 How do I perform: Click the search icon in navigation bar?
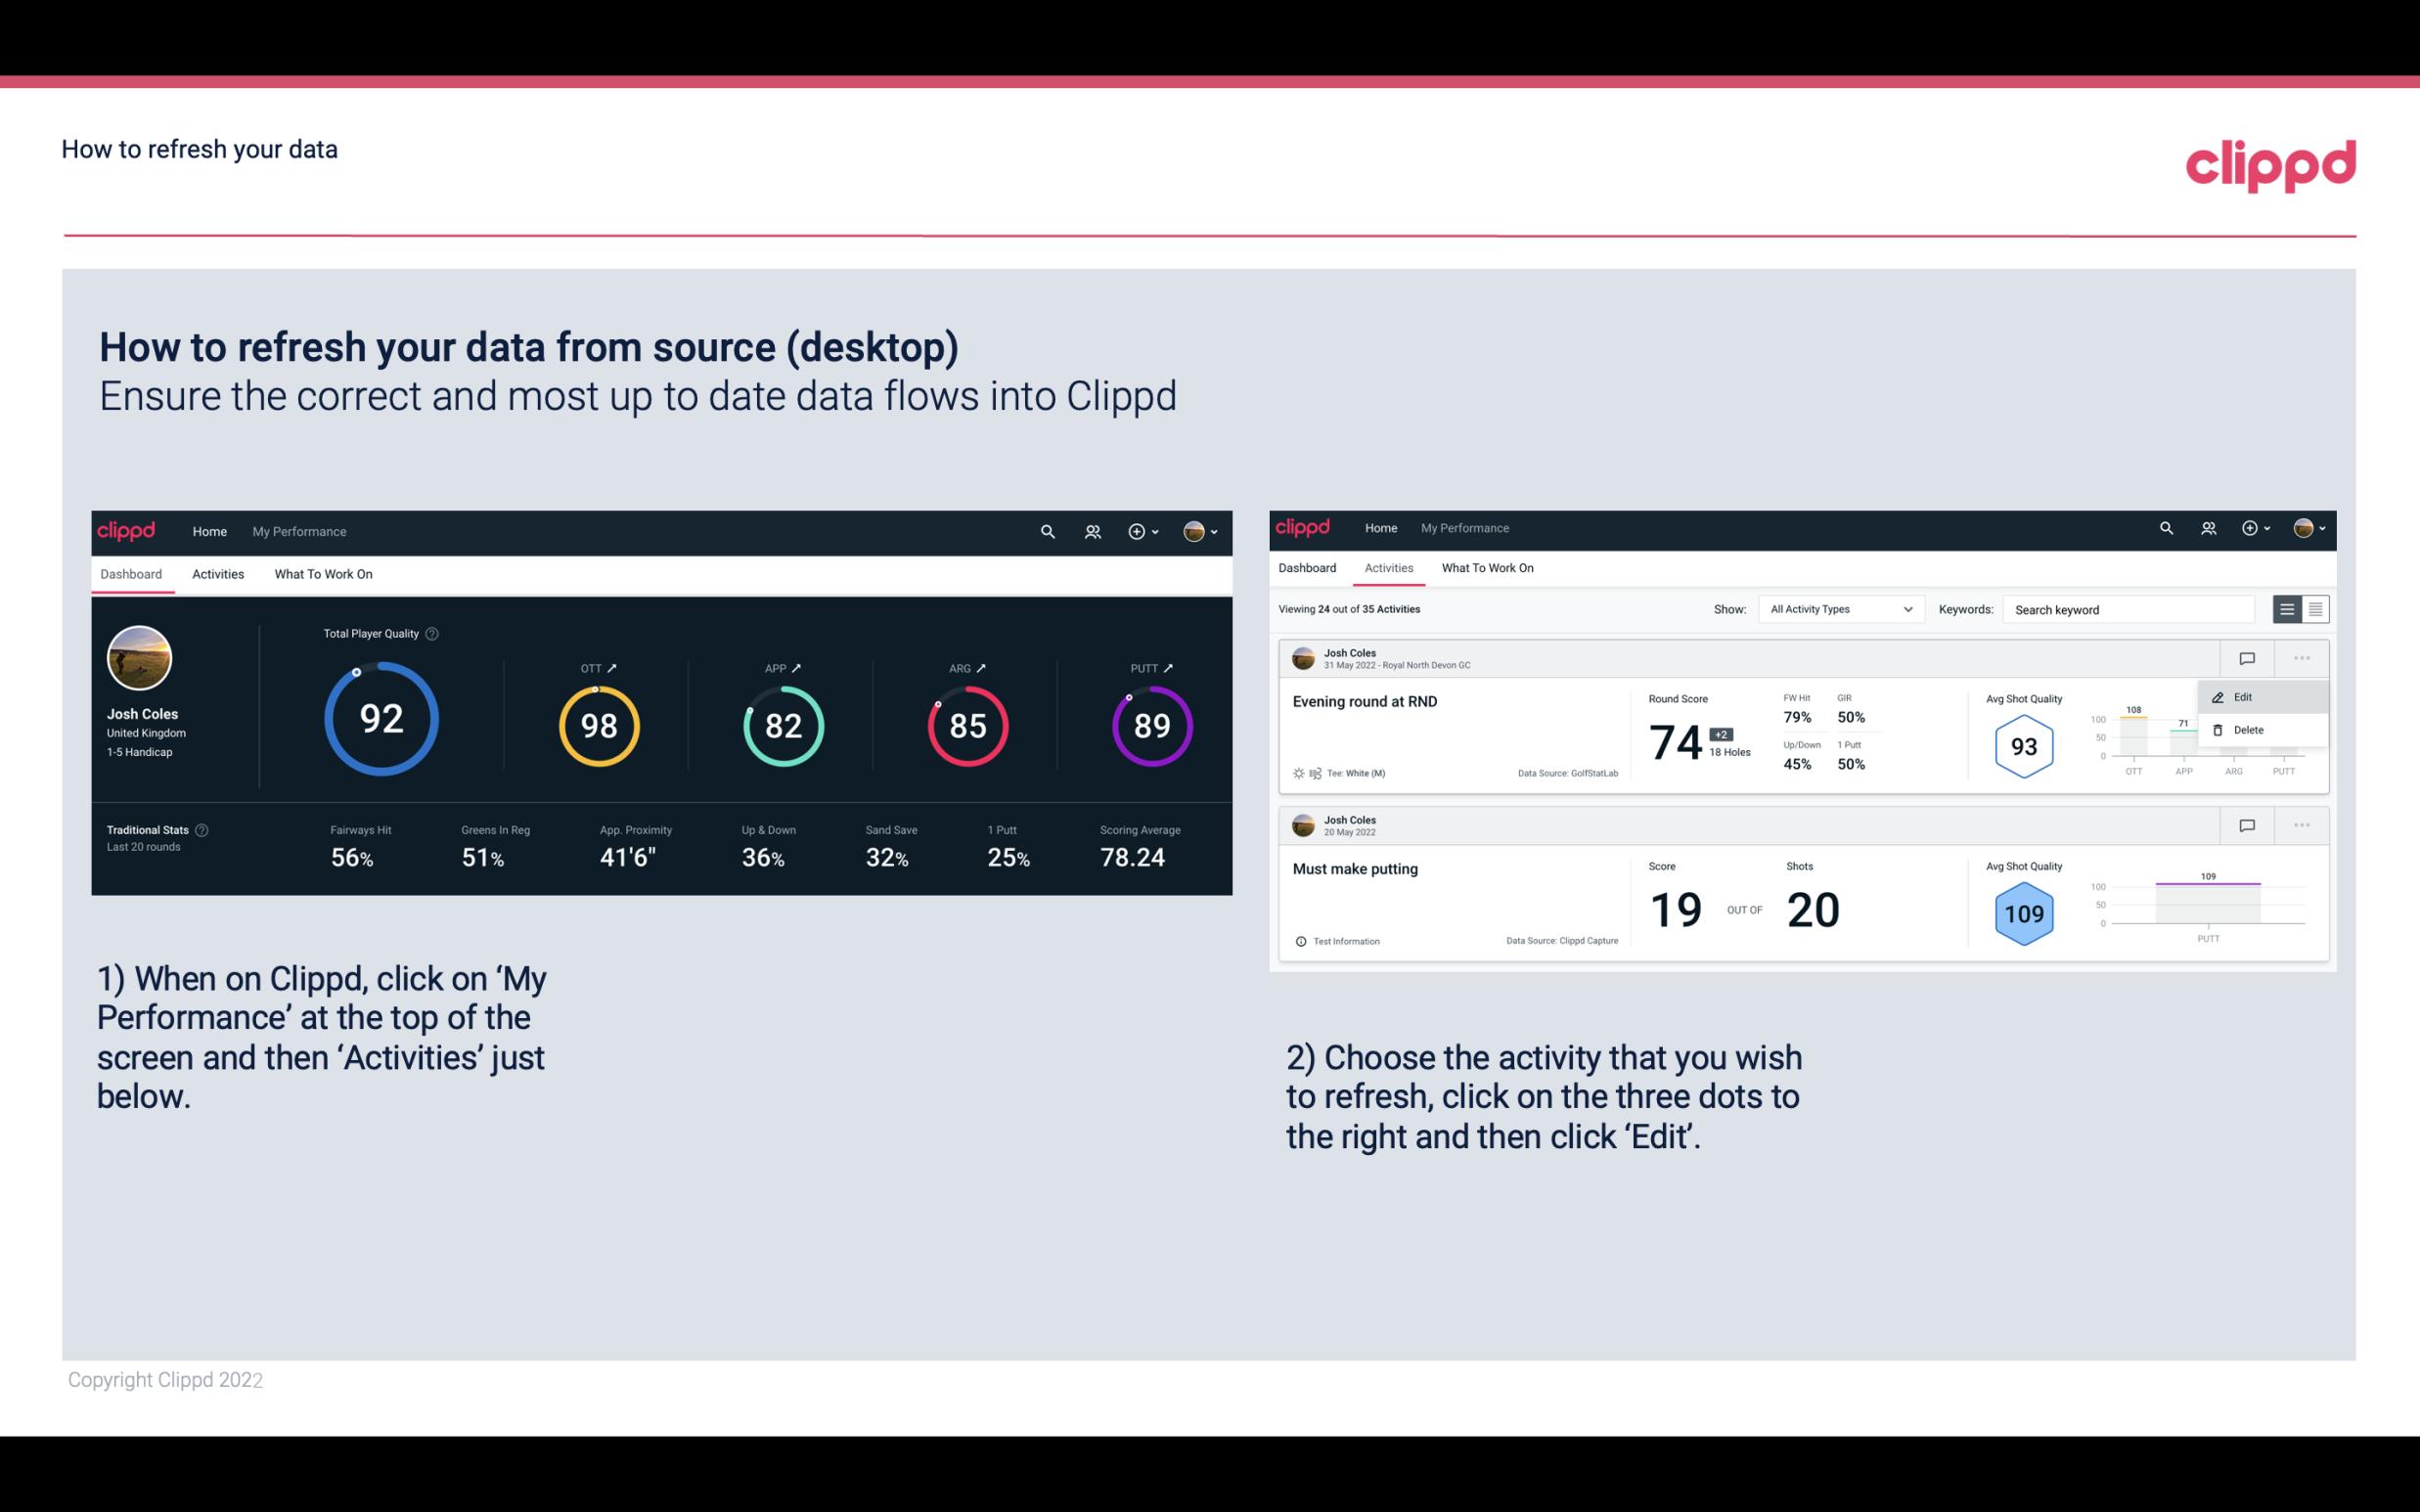[x=1047, y=529]
